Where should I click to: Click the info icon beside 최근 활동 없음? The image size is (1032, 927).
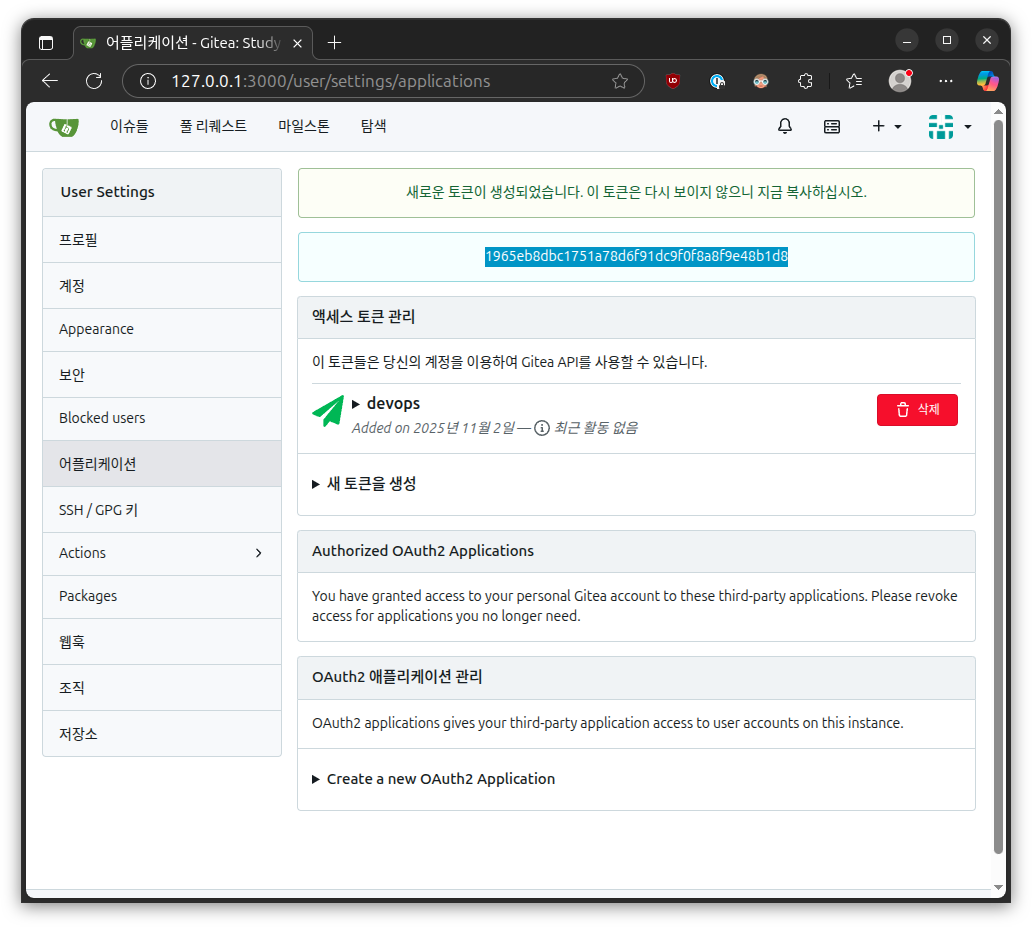tap(542, 428)
